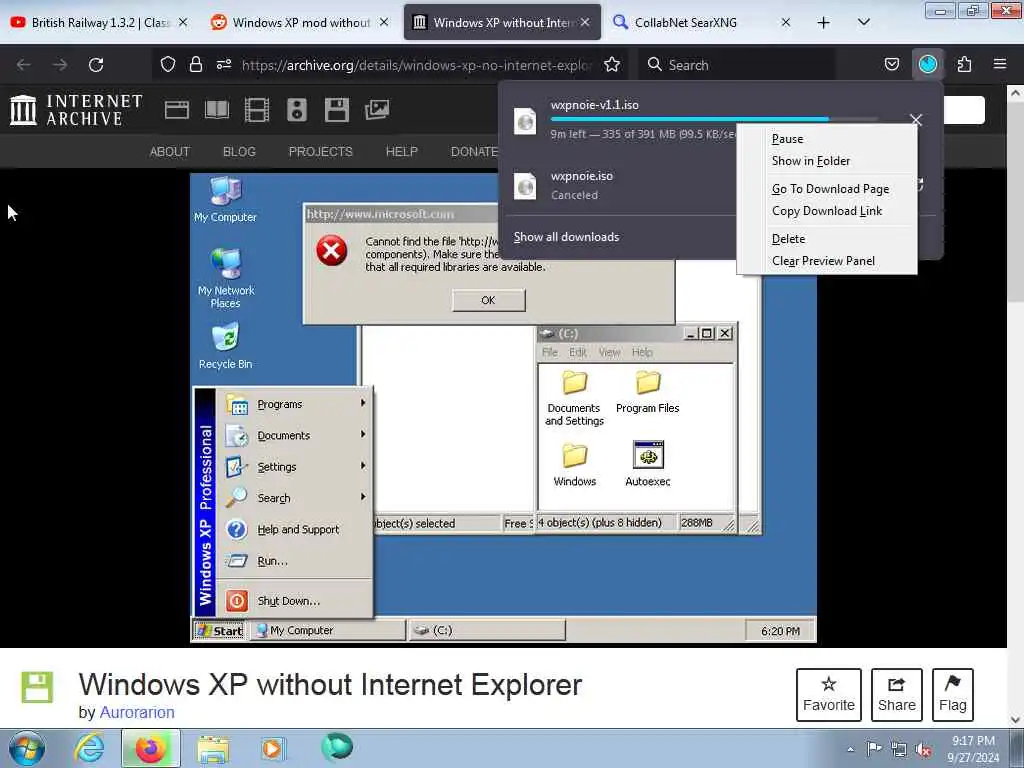Open the Windows Start orb
This screenshot has width=1024, height=768.
pyautogui.click(x=27, y=748)
